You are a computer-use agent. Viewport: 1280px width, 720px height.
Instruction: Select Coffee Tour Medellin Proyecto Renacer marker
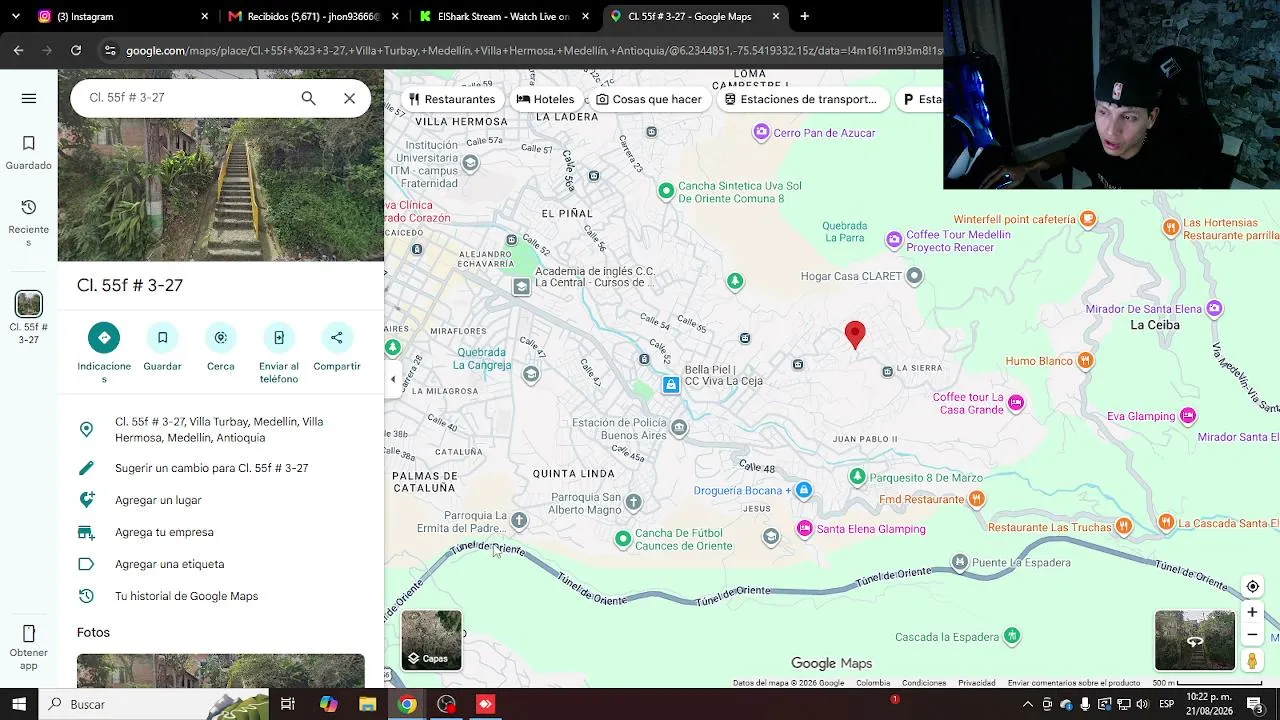pos(894,240)
